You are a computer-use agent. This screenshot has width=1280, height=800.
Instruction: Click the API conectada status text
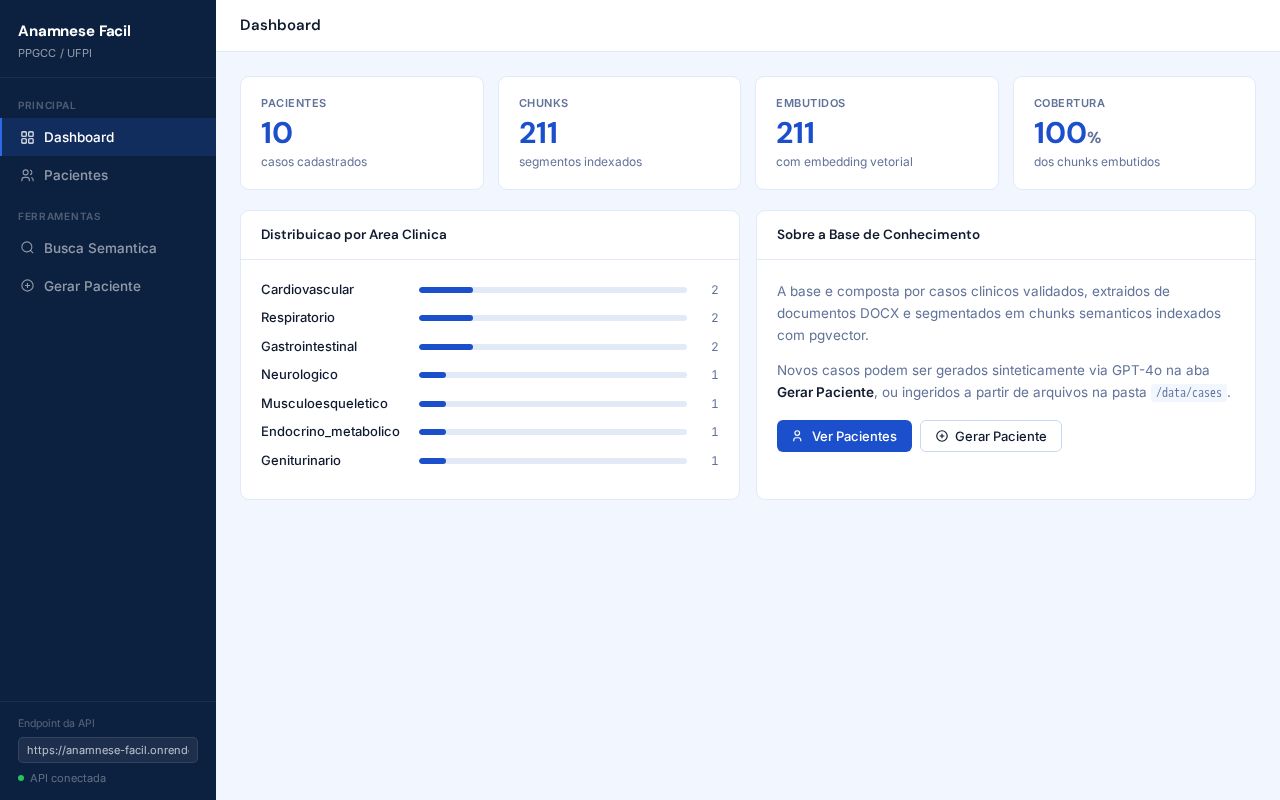click(68, 778)
